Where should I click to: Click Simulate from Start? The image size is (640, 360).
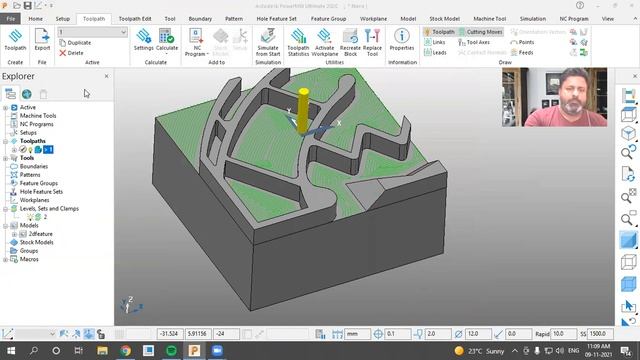(268, 42)
